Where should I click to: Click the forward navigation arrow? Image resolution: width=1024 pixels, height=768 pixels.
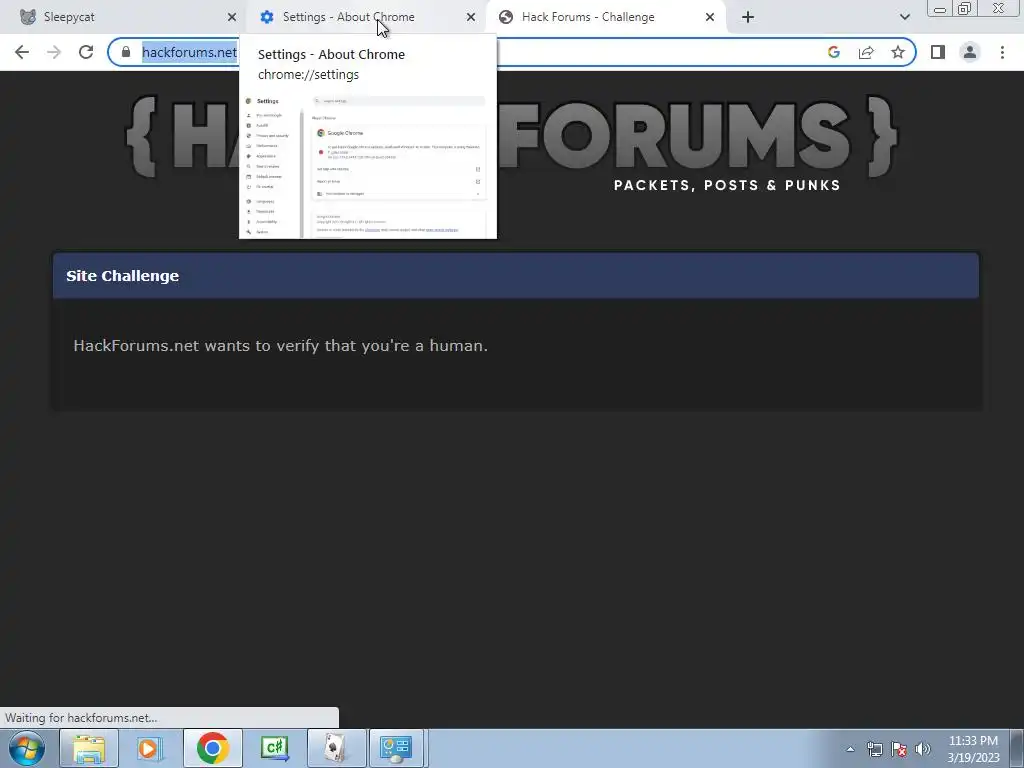click(x=54, y=52)
